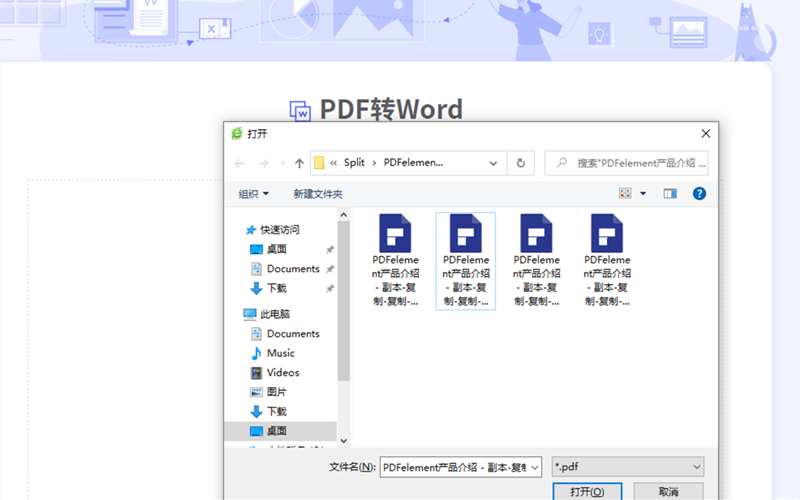Select the rightmost PDFelement PDF file
800x500 pixels.
click(608, 260)
